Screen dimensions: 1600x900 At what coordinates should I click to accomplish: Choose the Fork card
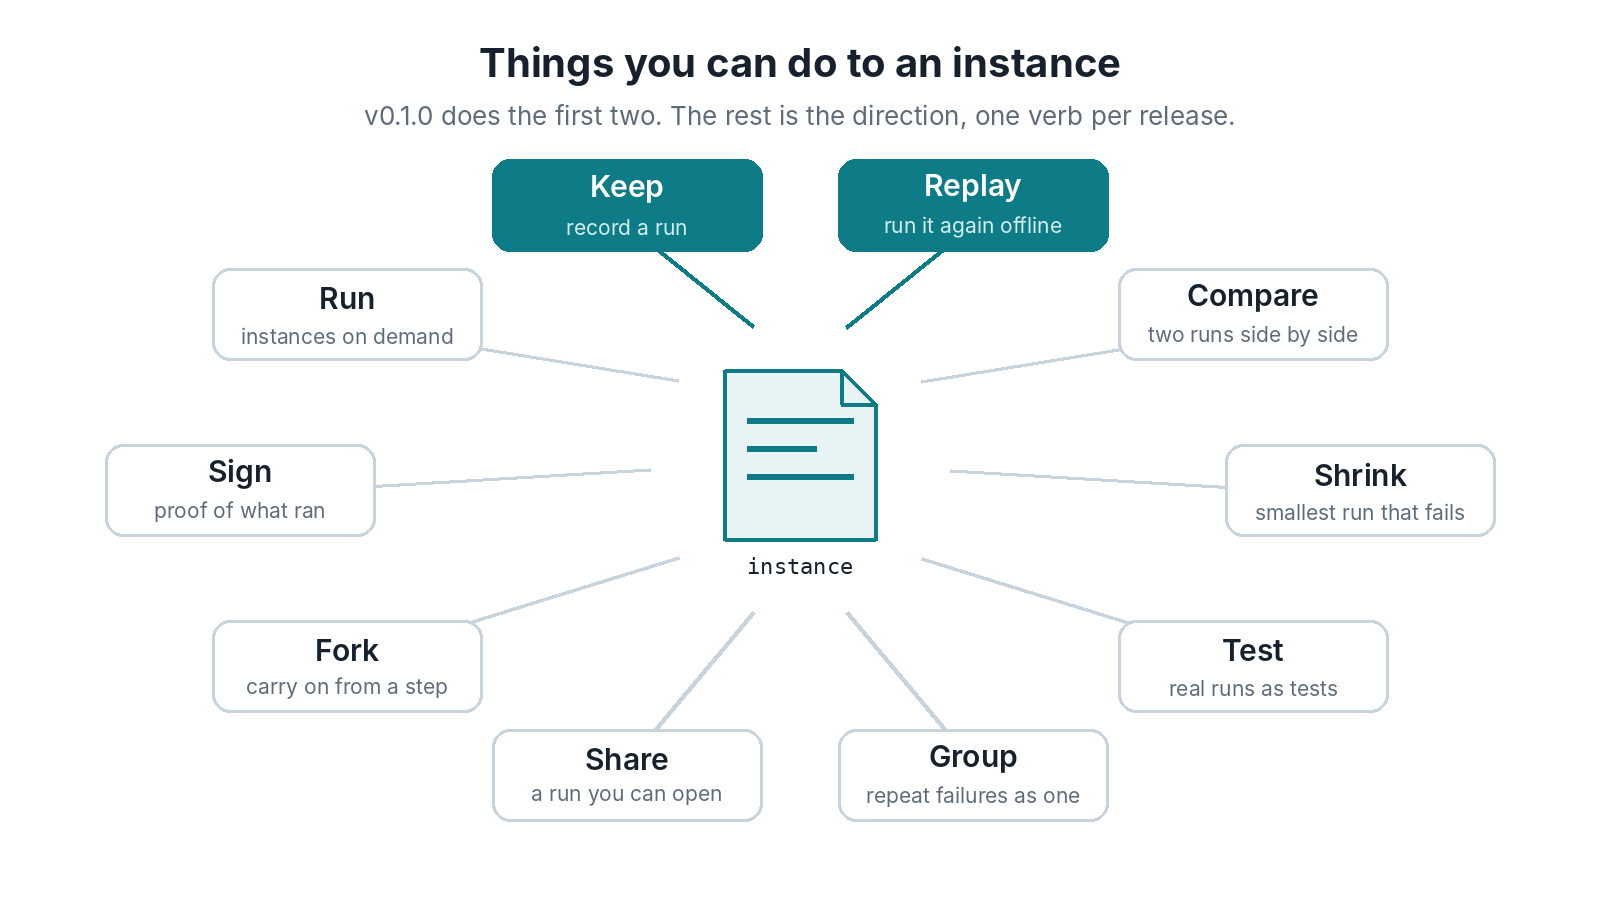point(347,666)
